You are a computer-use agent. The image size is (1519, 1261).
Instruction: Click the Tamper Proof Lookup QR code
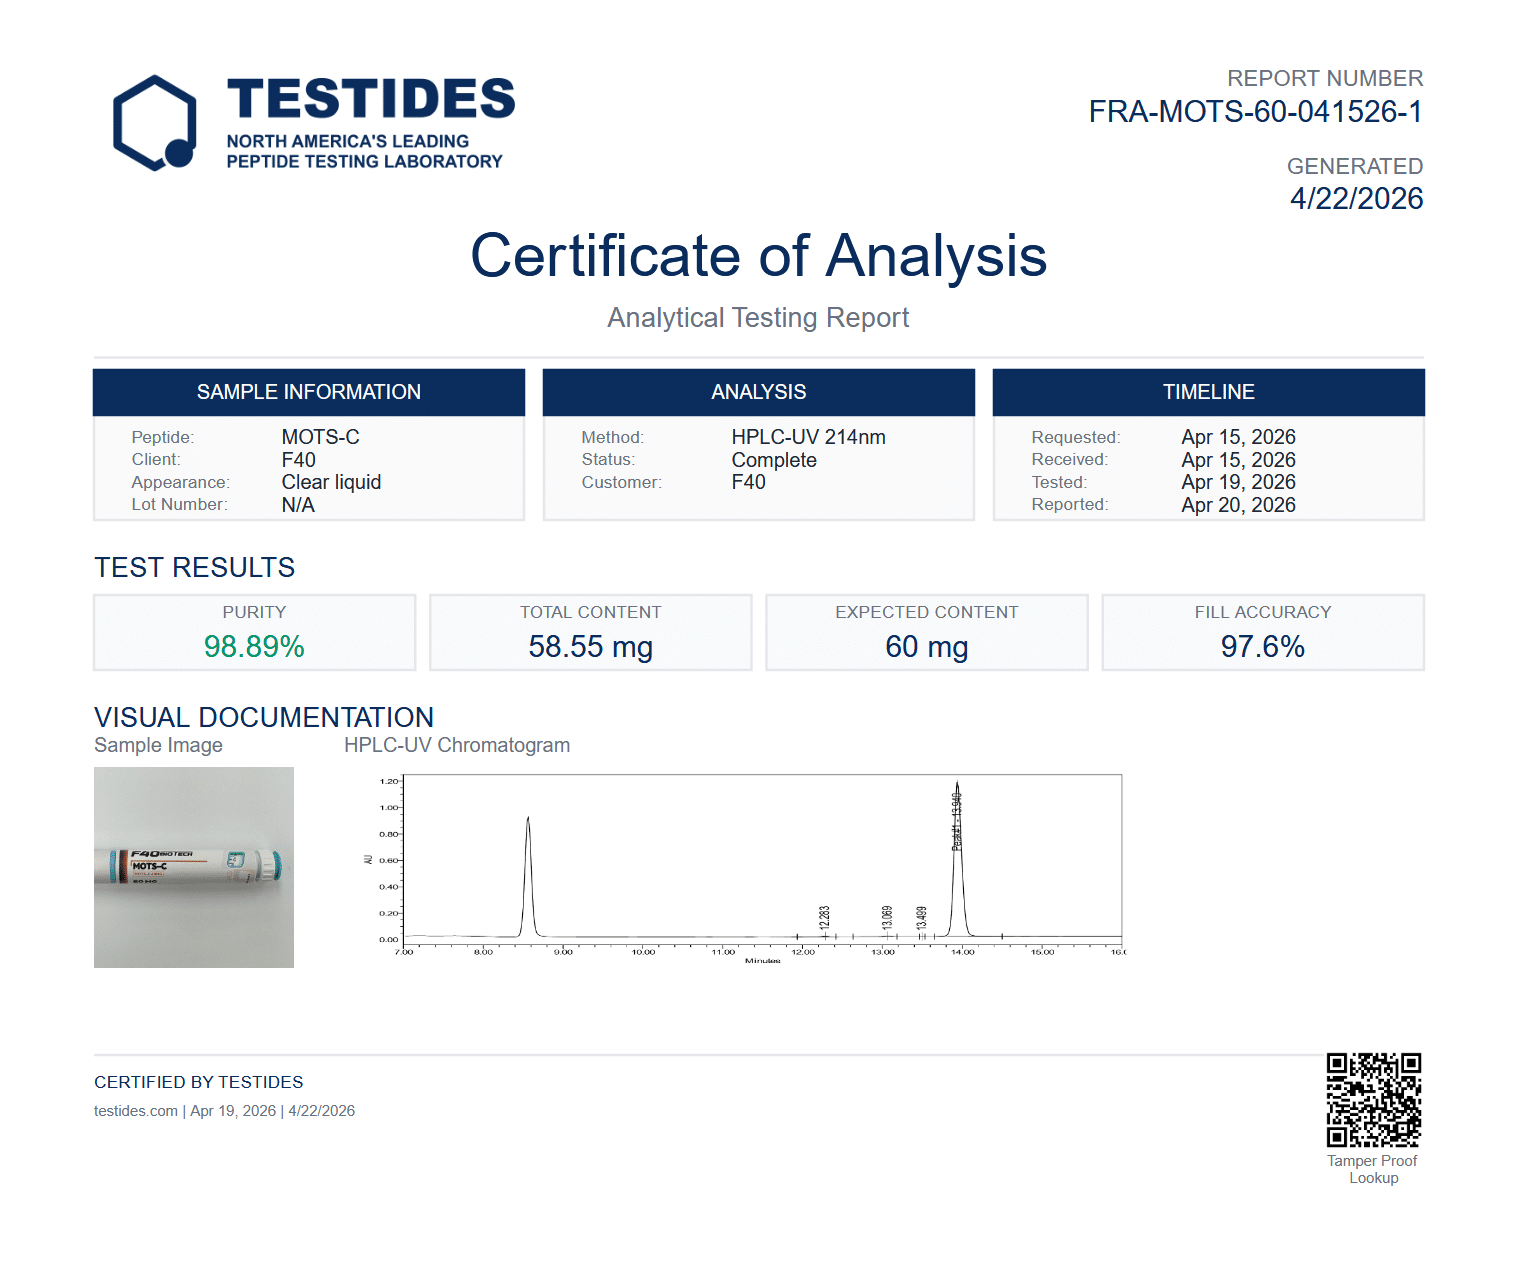(x=1373, y=1099)
